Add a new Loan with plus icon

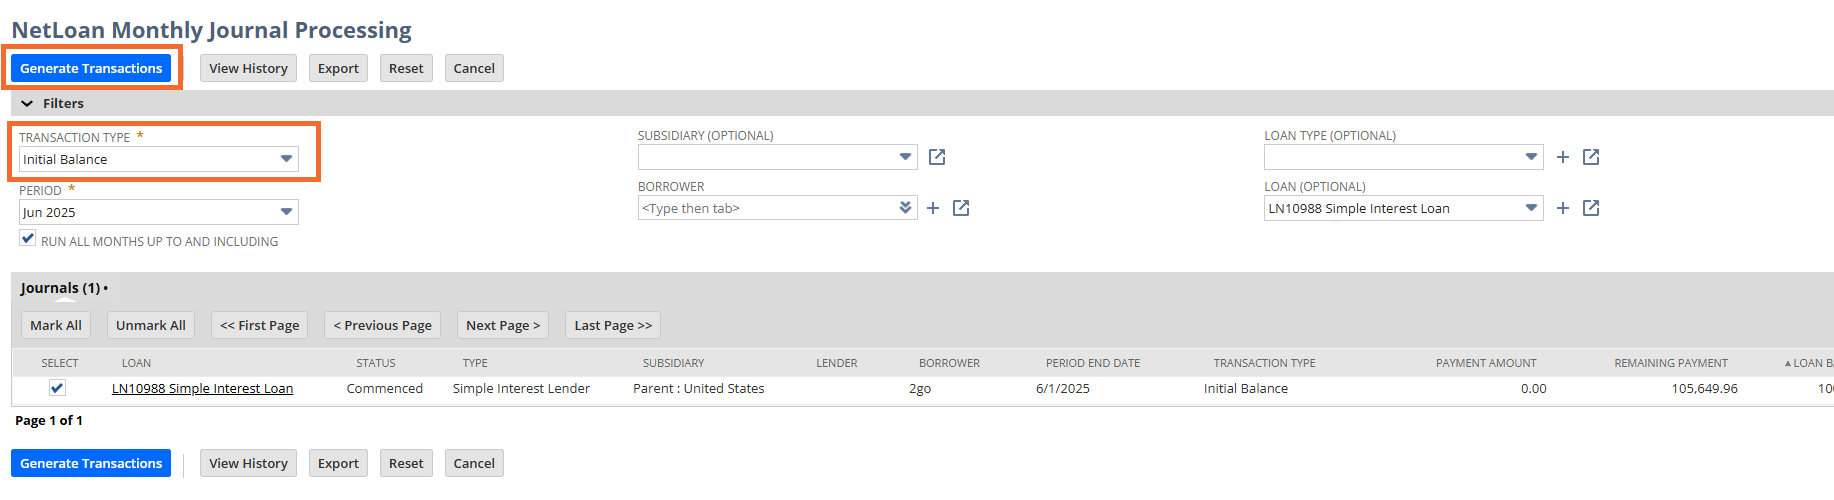[x=1563, y=208]
